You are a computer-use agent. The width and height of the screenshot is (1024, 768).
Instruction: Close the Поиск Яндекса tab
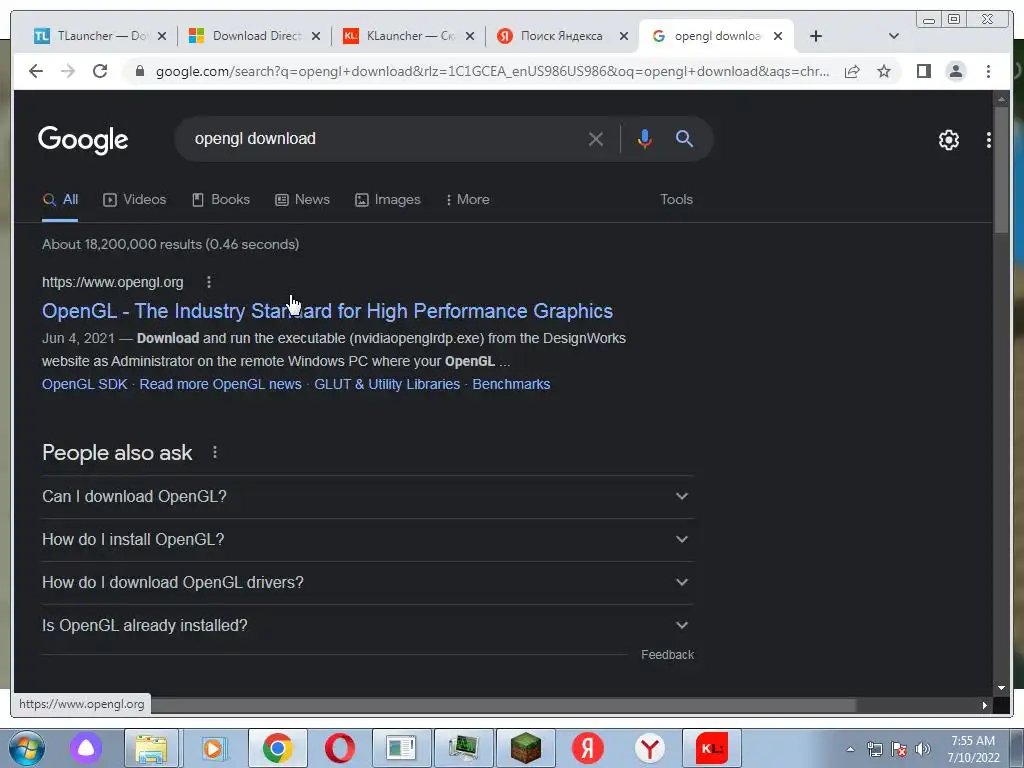624,36
